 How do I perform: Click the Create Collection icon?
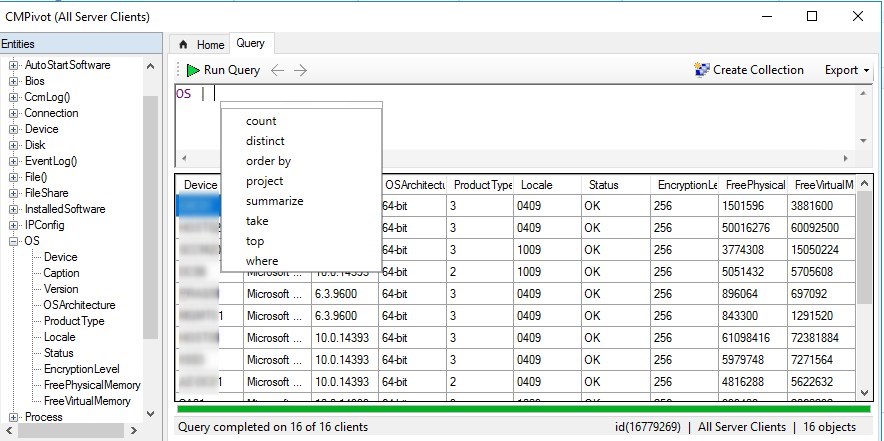pyautogui.click(x=702, y=70)
